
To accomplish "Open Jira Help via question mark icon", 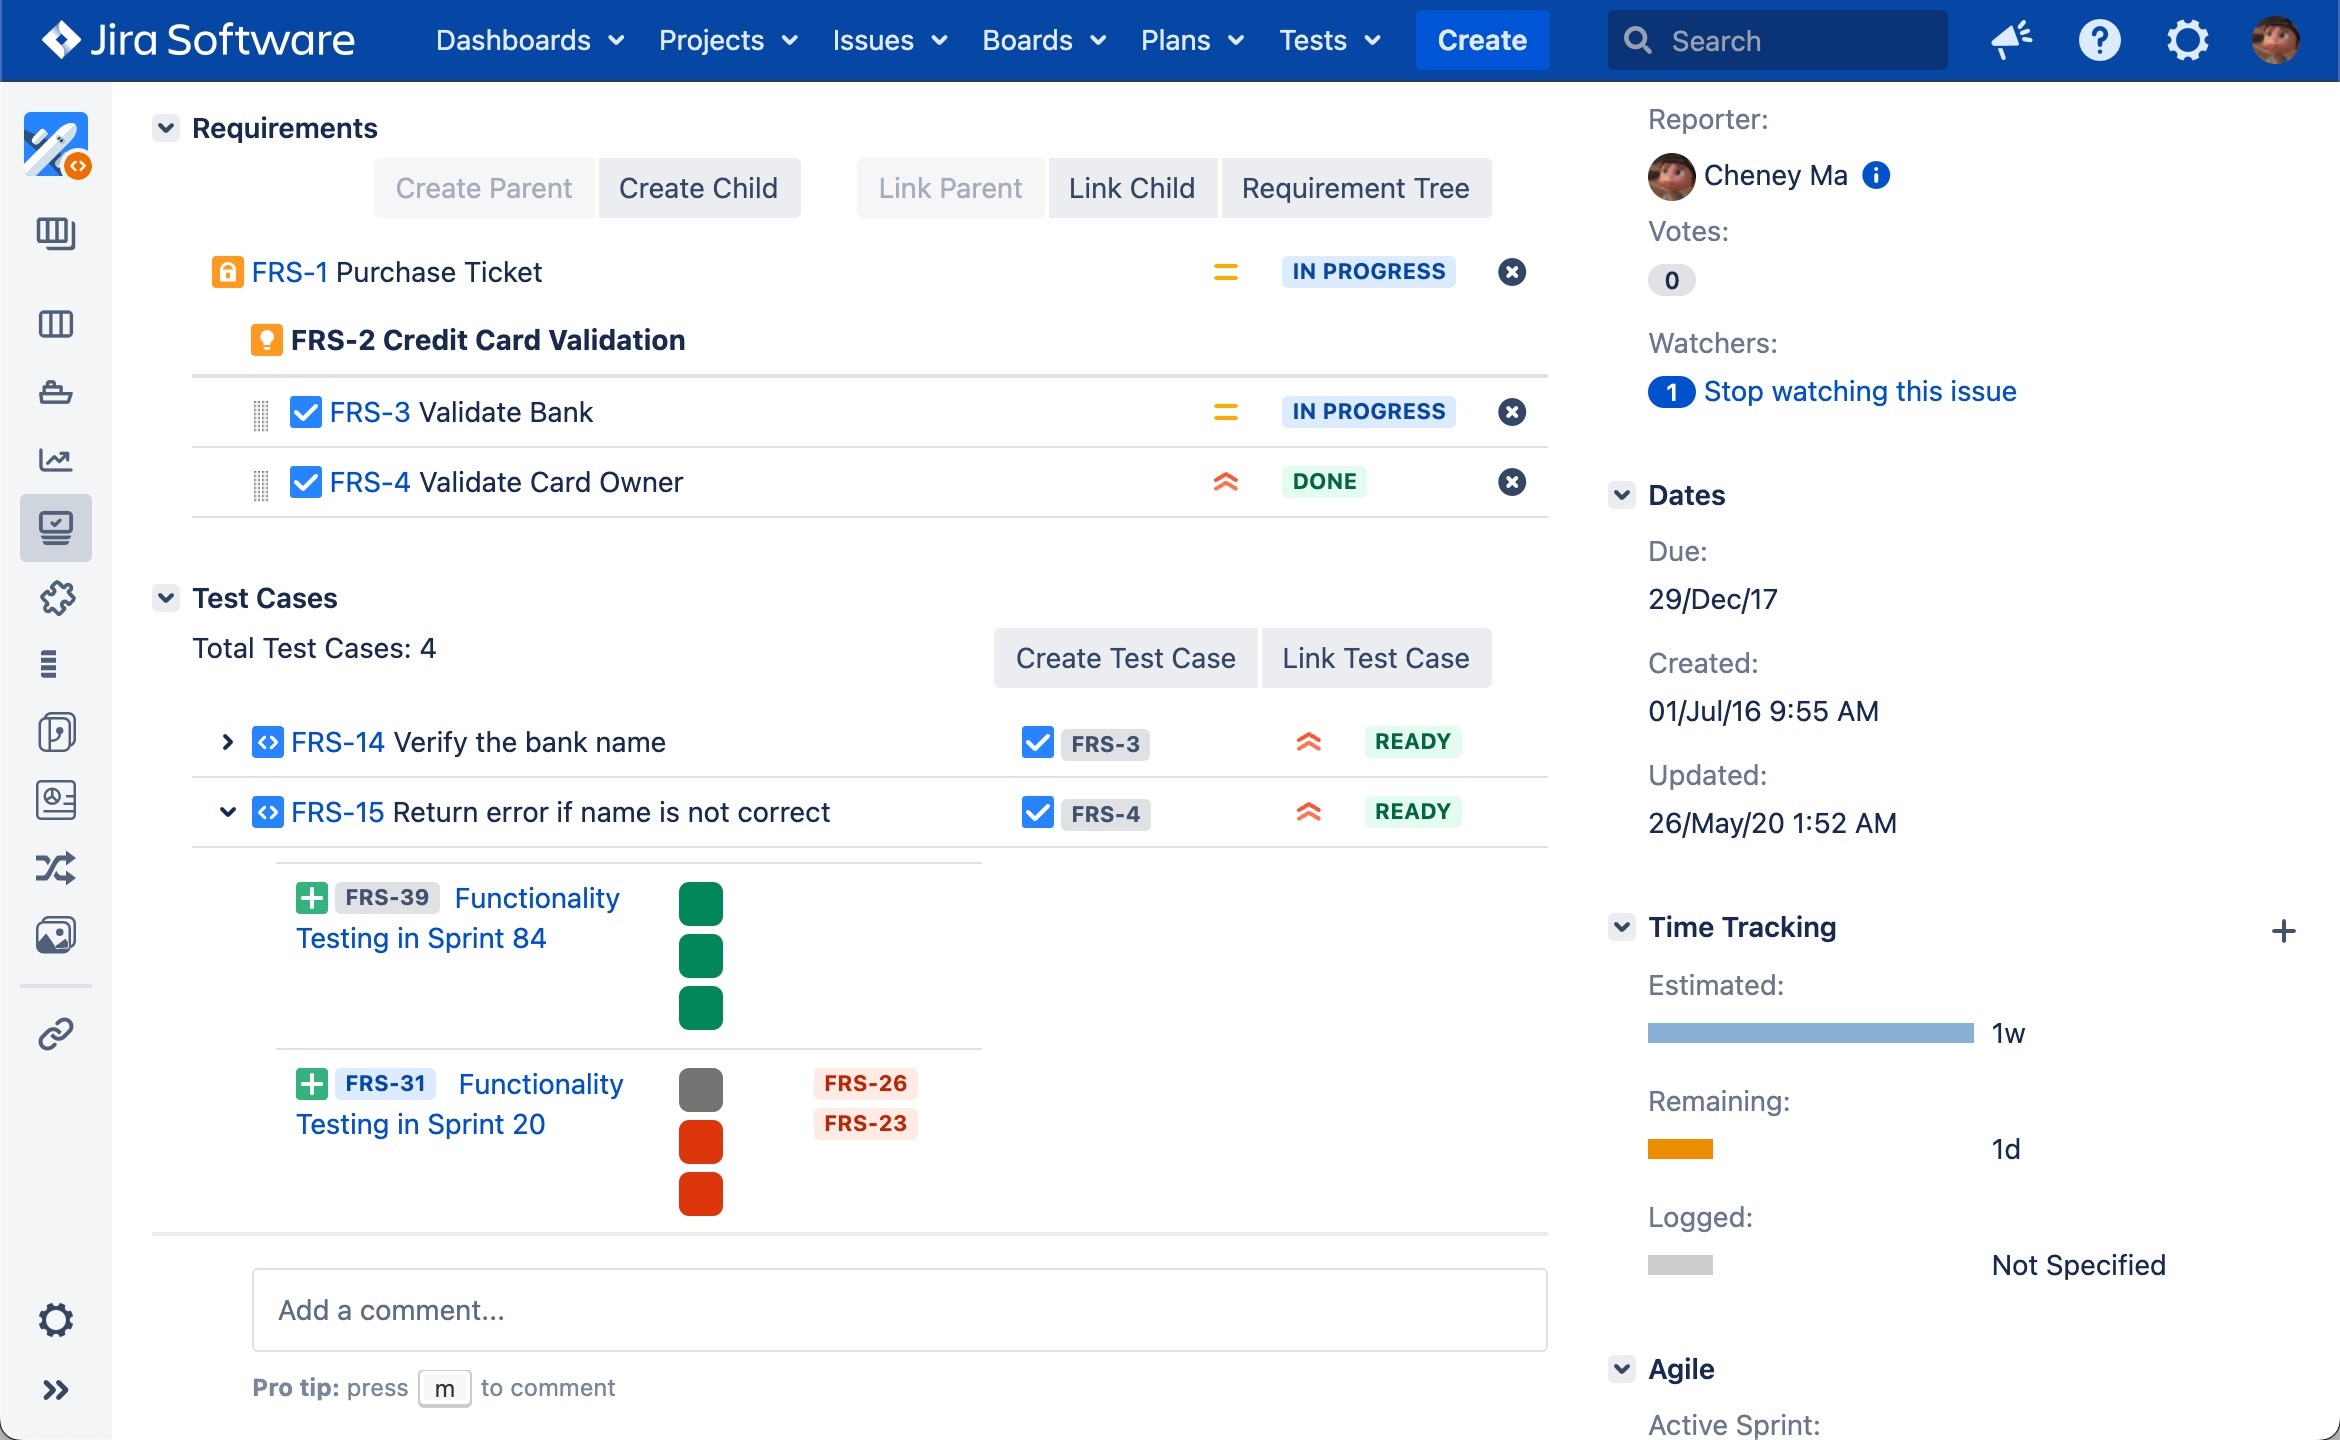I will [2099, 40].
